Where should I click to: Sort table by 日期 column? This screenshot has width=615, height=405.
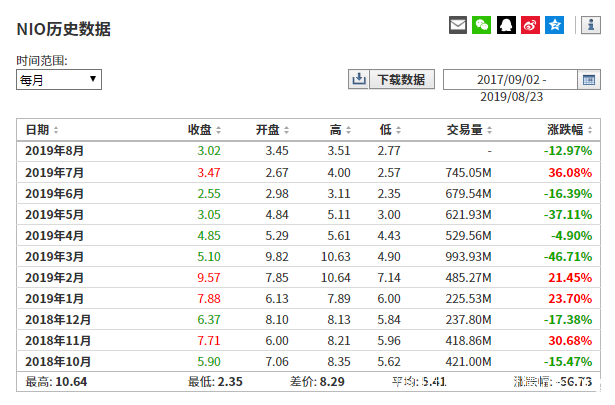[x=42, y=130]
